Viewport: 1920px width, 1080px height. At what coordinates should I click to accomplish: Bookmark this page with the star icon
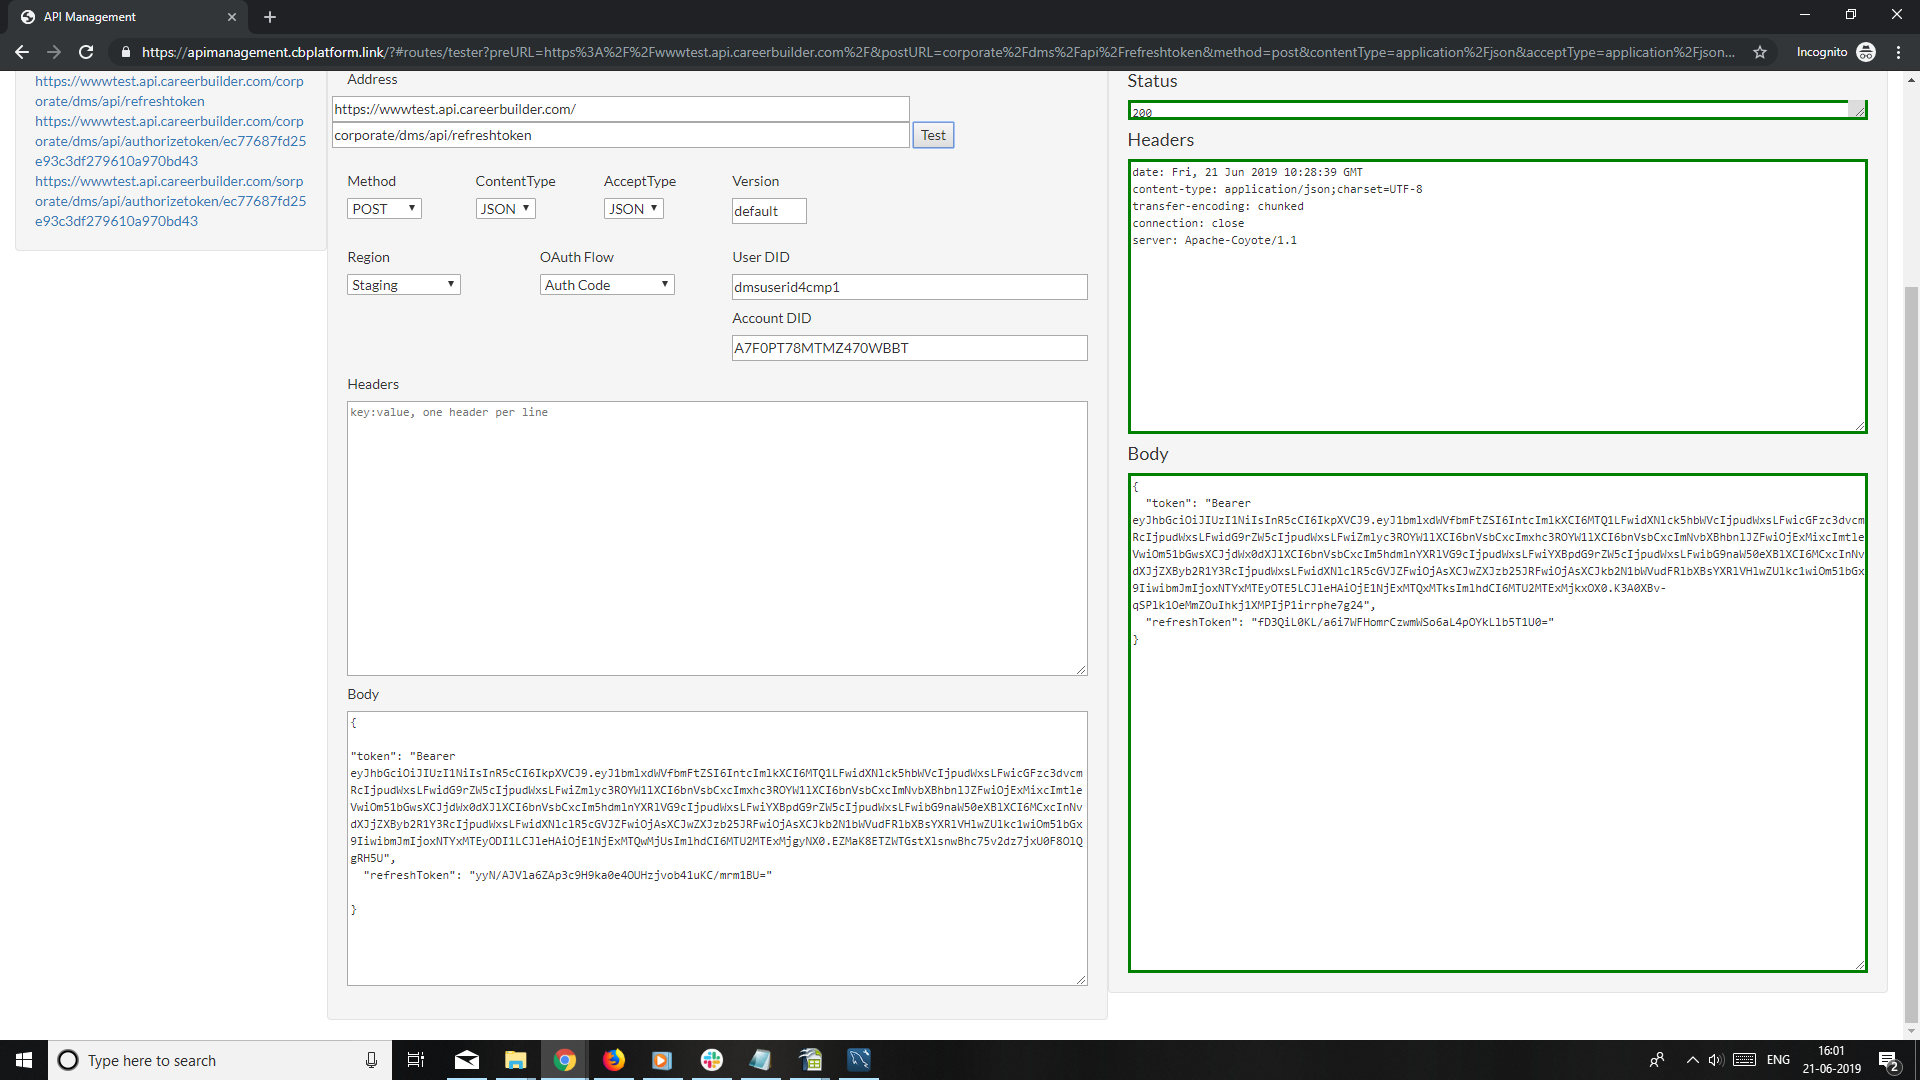pos(1760,52)
